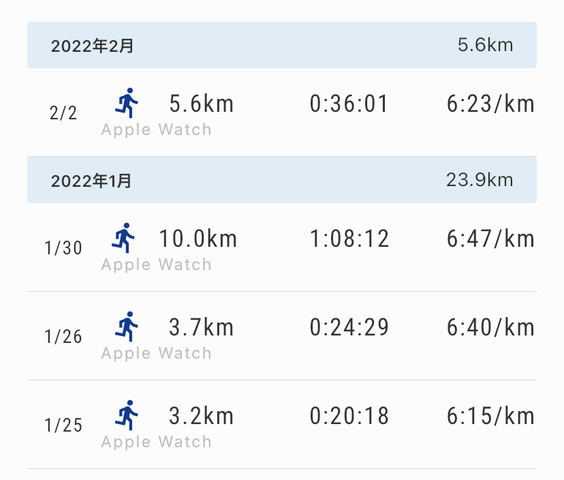The image size is (564, 480).
Task: Tap the 0:36:01 duration
Action: pyautogui.click(x=349, y=104)
